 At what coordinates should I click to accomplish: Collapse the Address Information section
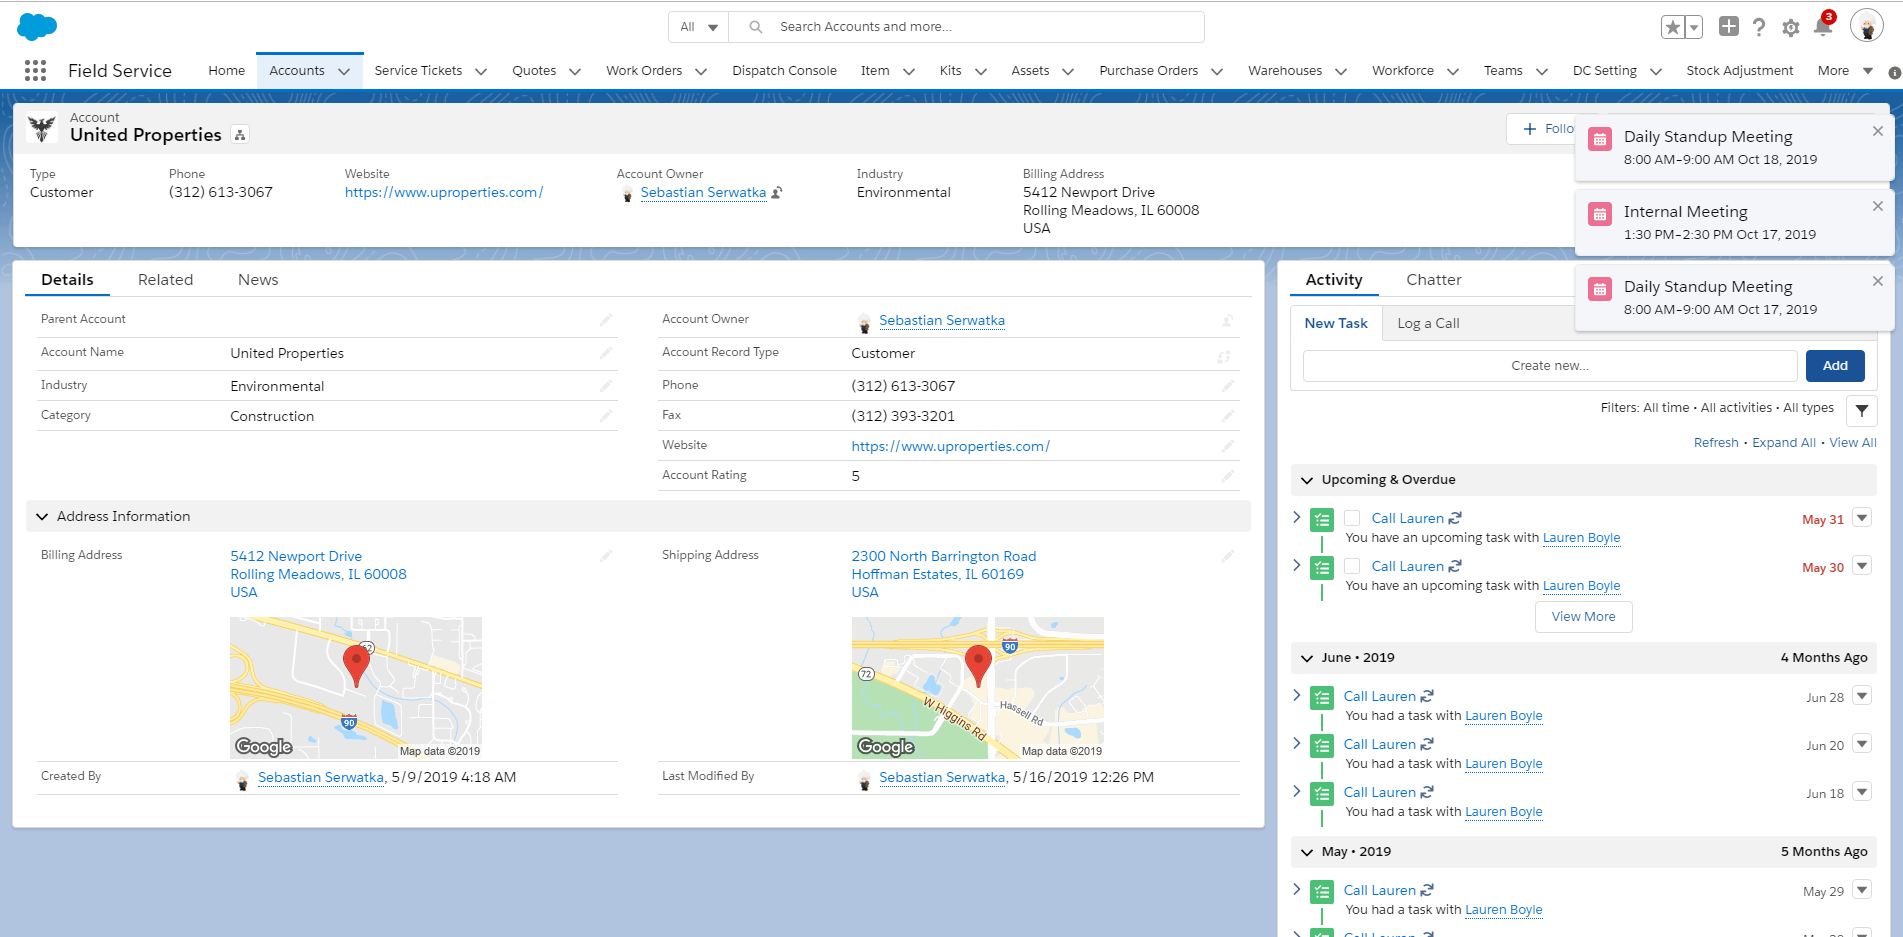click(x=42, y=517)
